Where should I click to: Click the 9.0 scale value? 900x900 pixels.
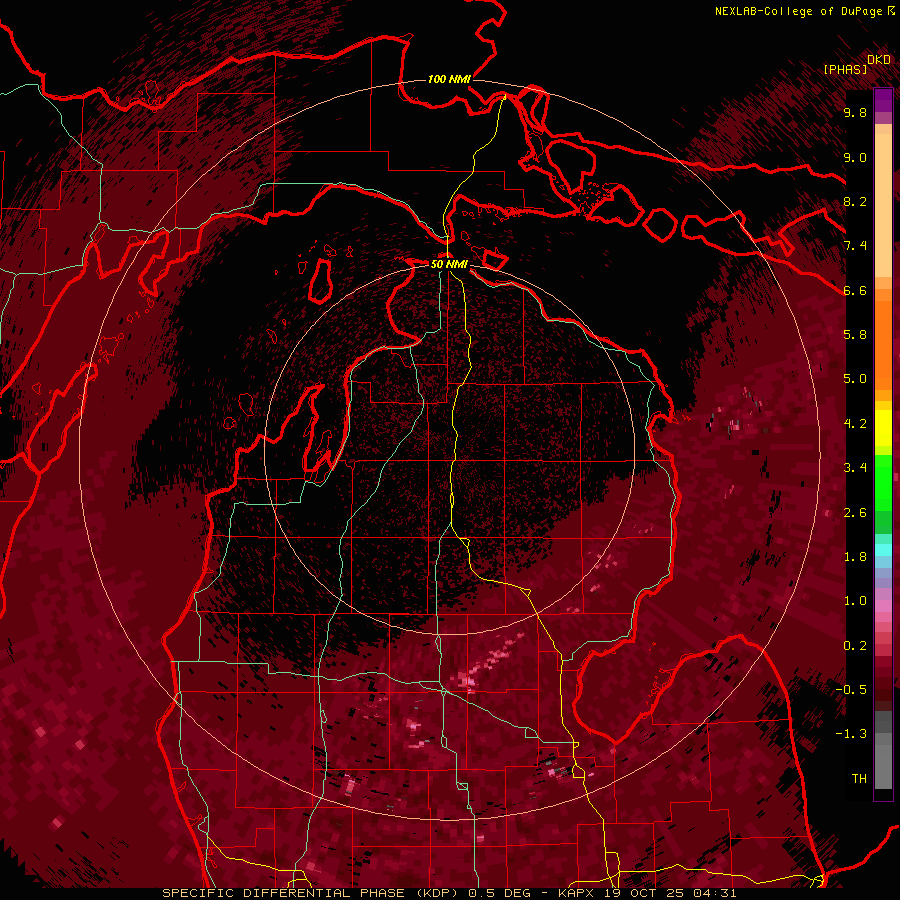point(855,157)
